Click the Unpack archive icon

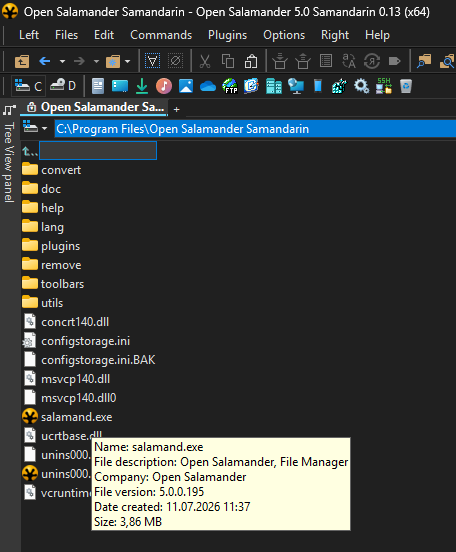tap(303, 61)
